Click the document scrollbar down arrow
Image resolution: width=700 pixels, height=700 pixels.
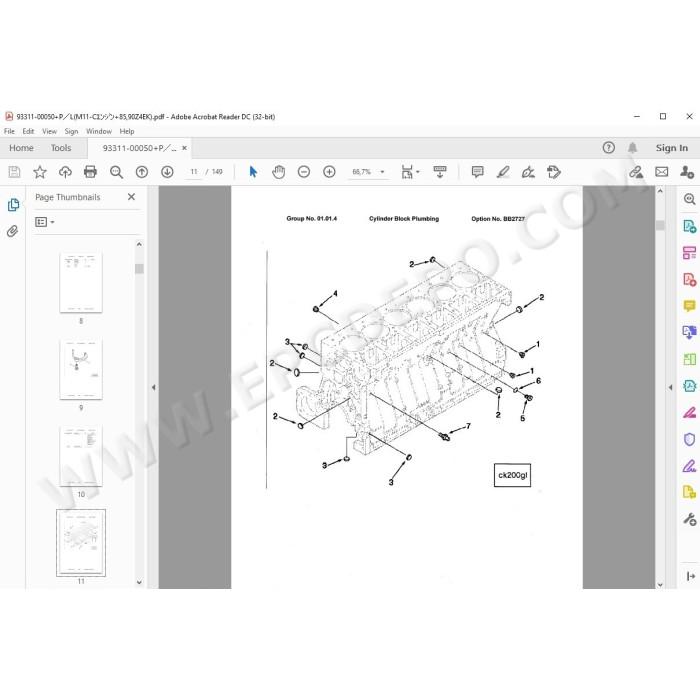pos(660,584)
